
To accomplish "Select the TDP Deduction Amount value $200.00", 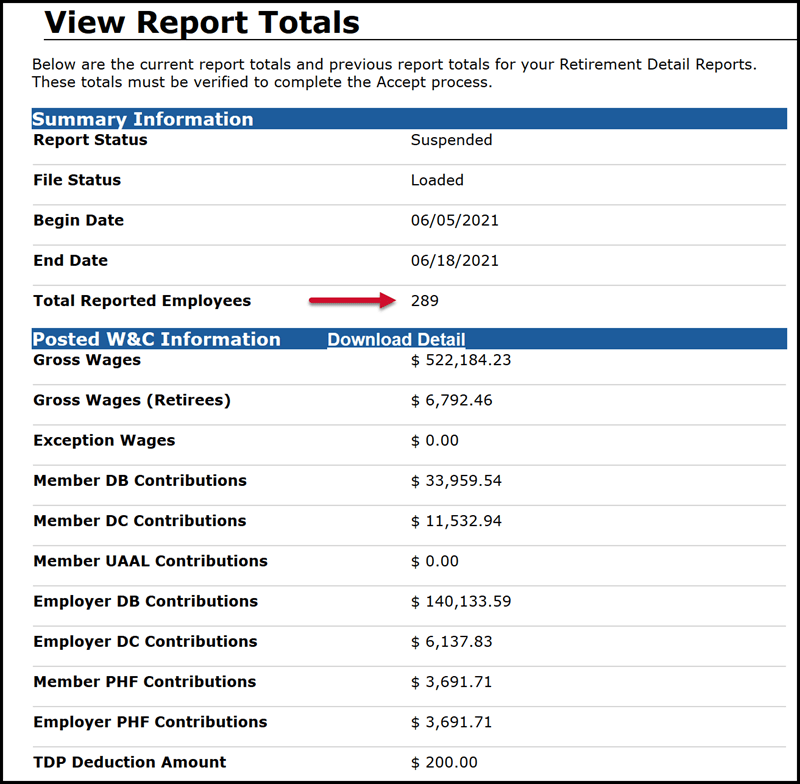I will point(444,762).
